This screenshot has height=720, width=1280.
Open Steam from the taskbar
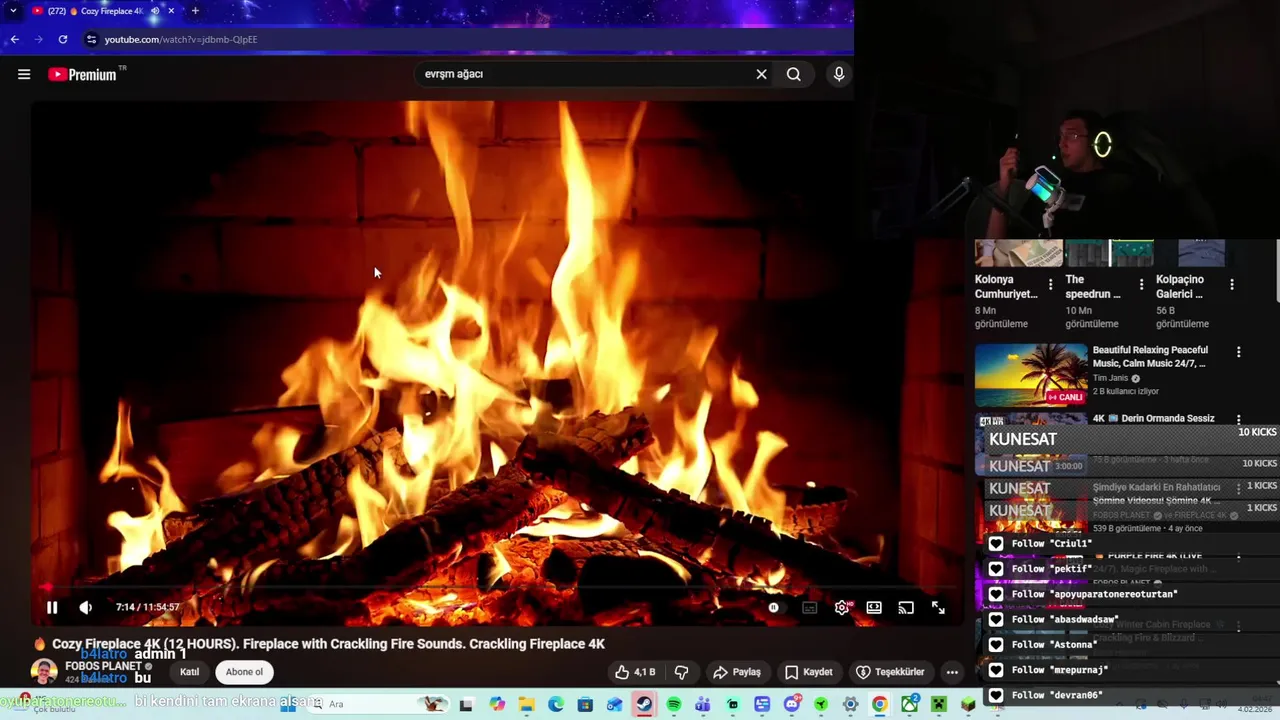643,704
